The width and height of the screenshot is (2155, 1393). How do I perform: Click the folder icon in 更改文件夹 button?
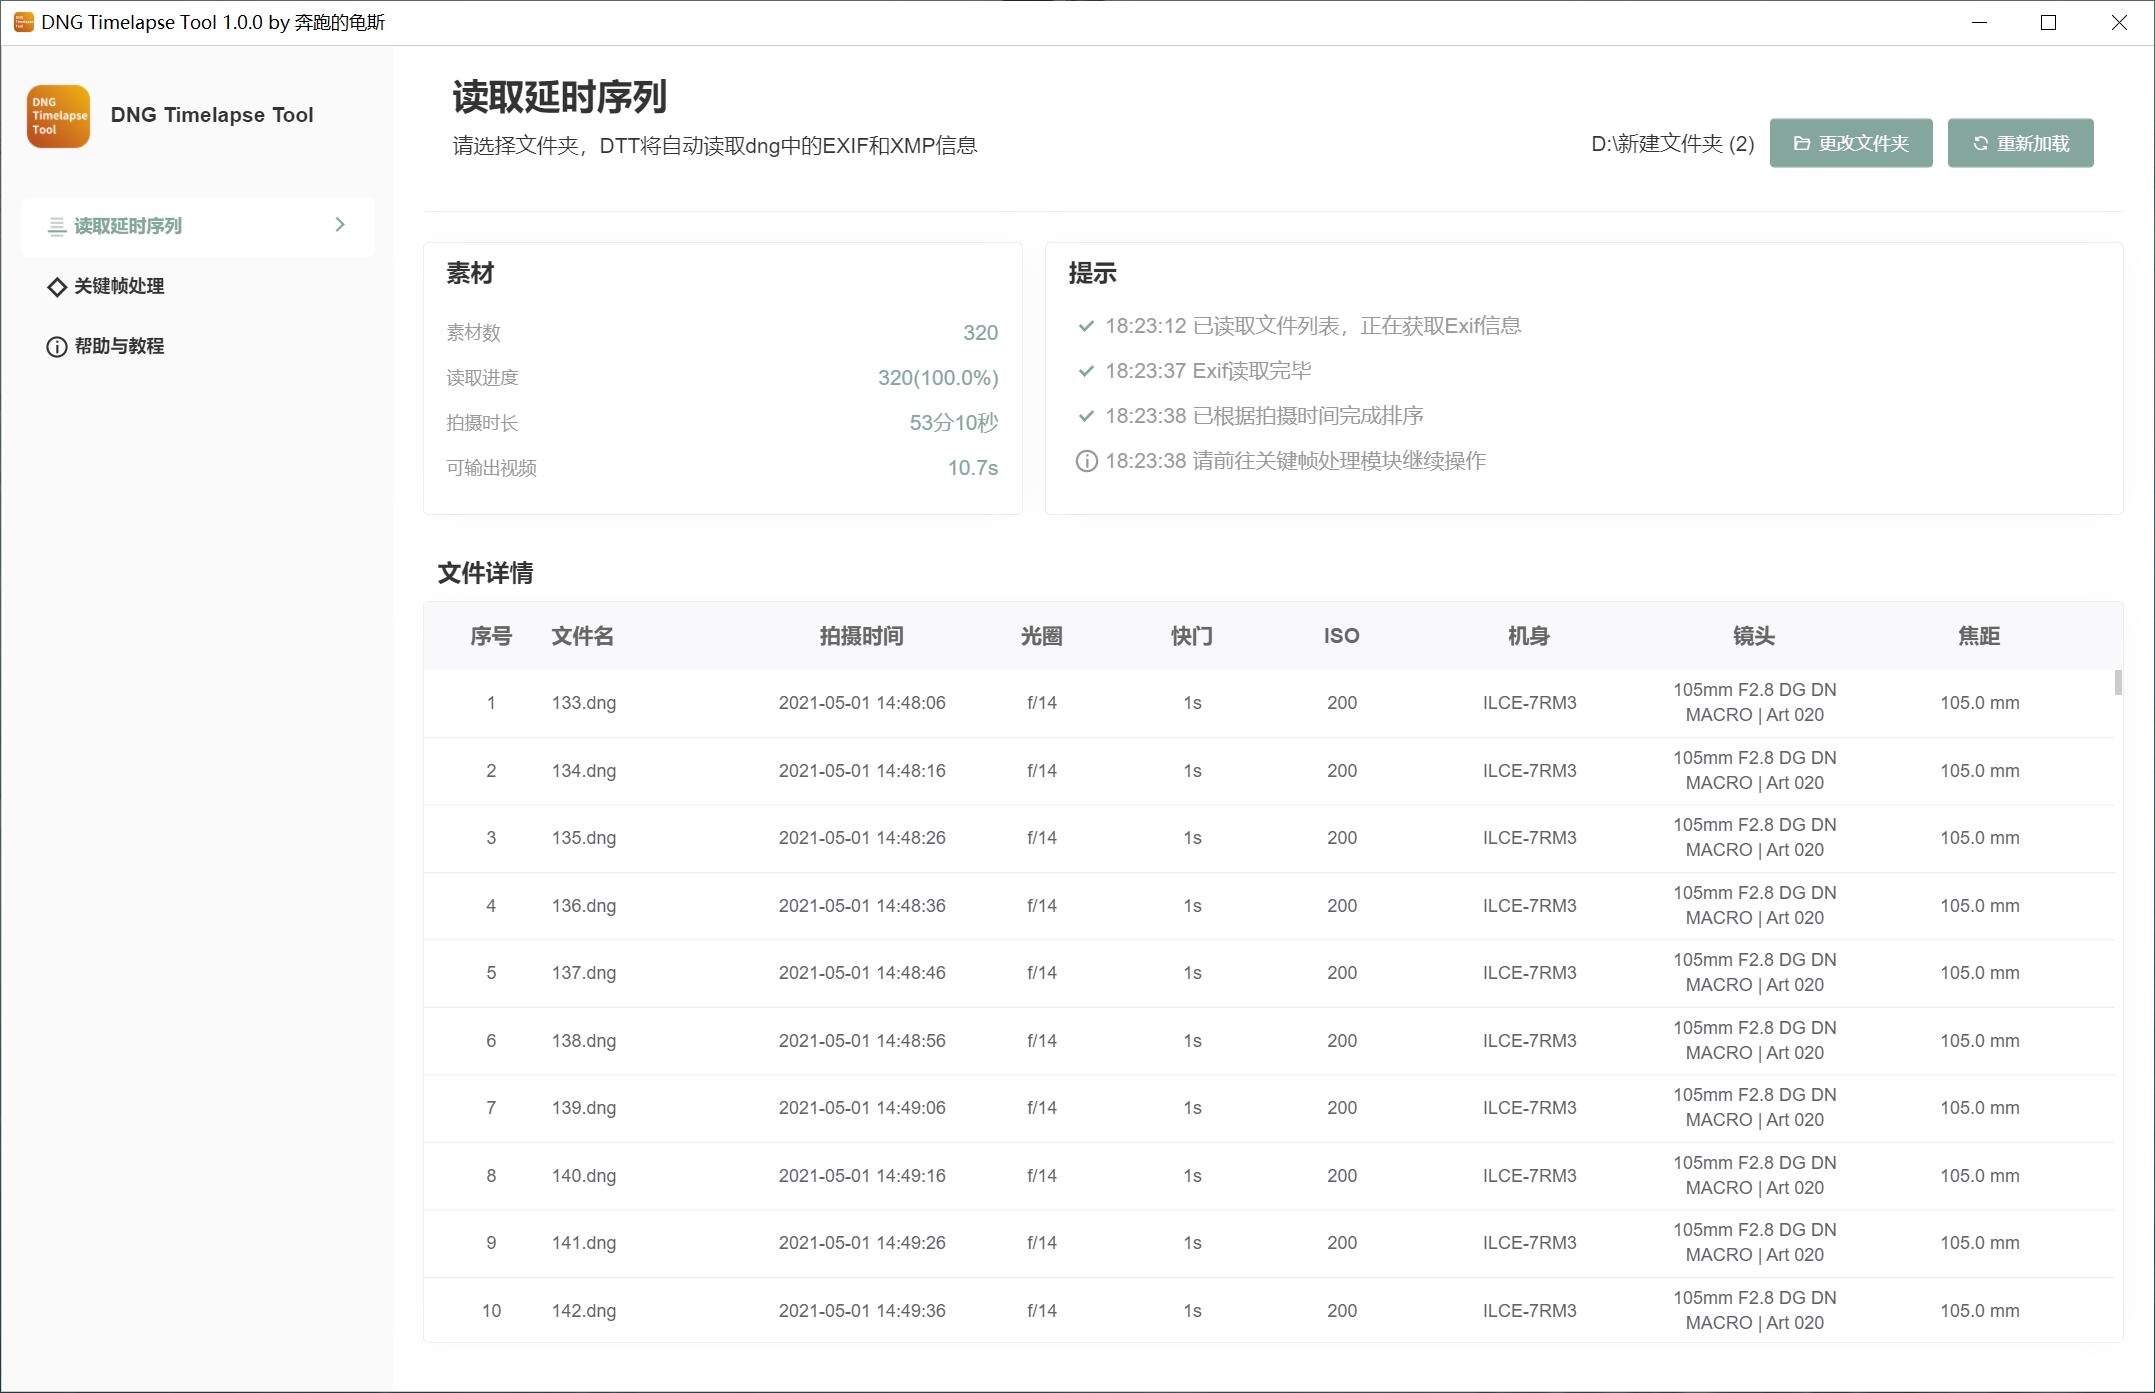click(1801, 144)
